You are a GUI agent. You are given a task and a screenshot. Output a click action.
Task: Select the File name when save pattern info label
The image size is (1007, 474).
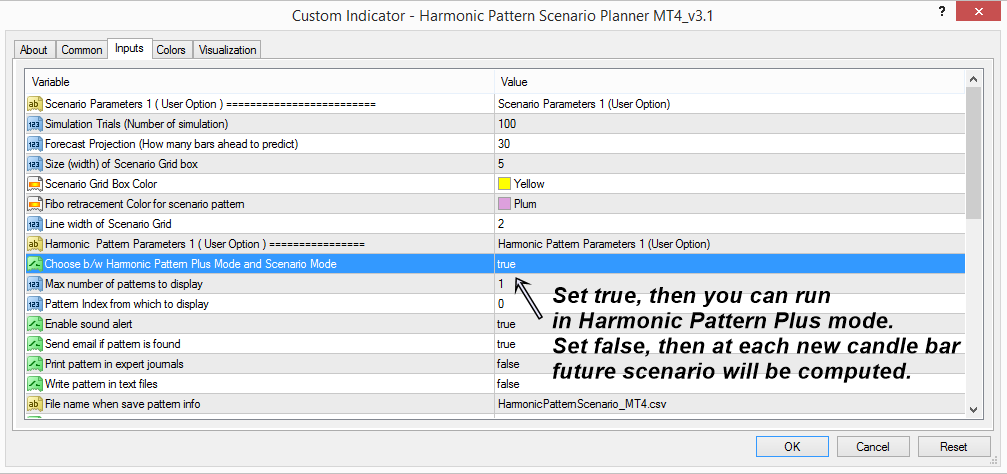tap(122, 404)
